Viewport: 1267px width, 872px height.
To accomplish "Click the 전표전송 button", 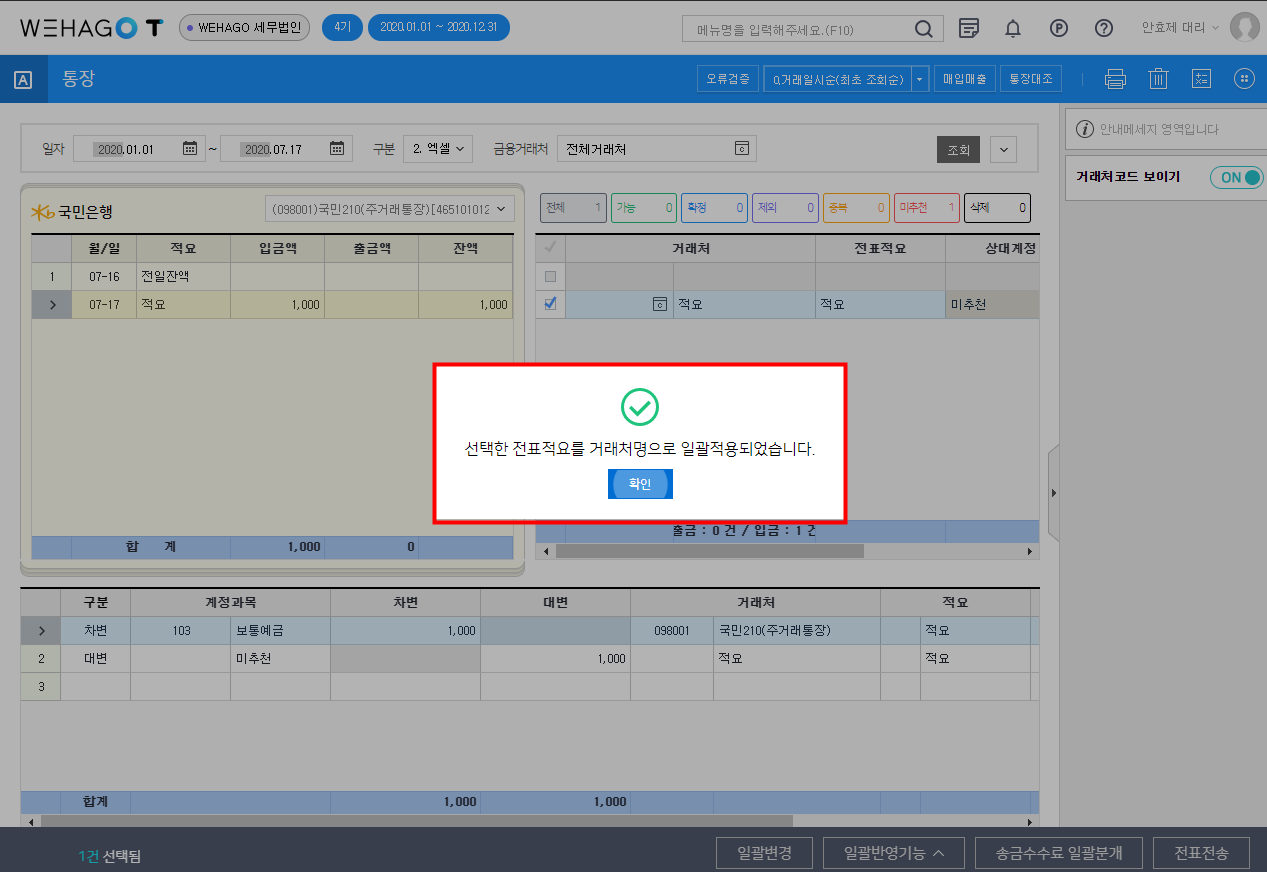I will (1200, 853).
